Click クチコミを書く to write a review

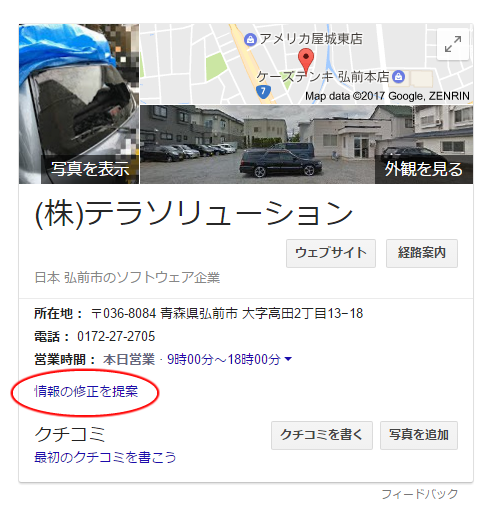coord(322,435)
